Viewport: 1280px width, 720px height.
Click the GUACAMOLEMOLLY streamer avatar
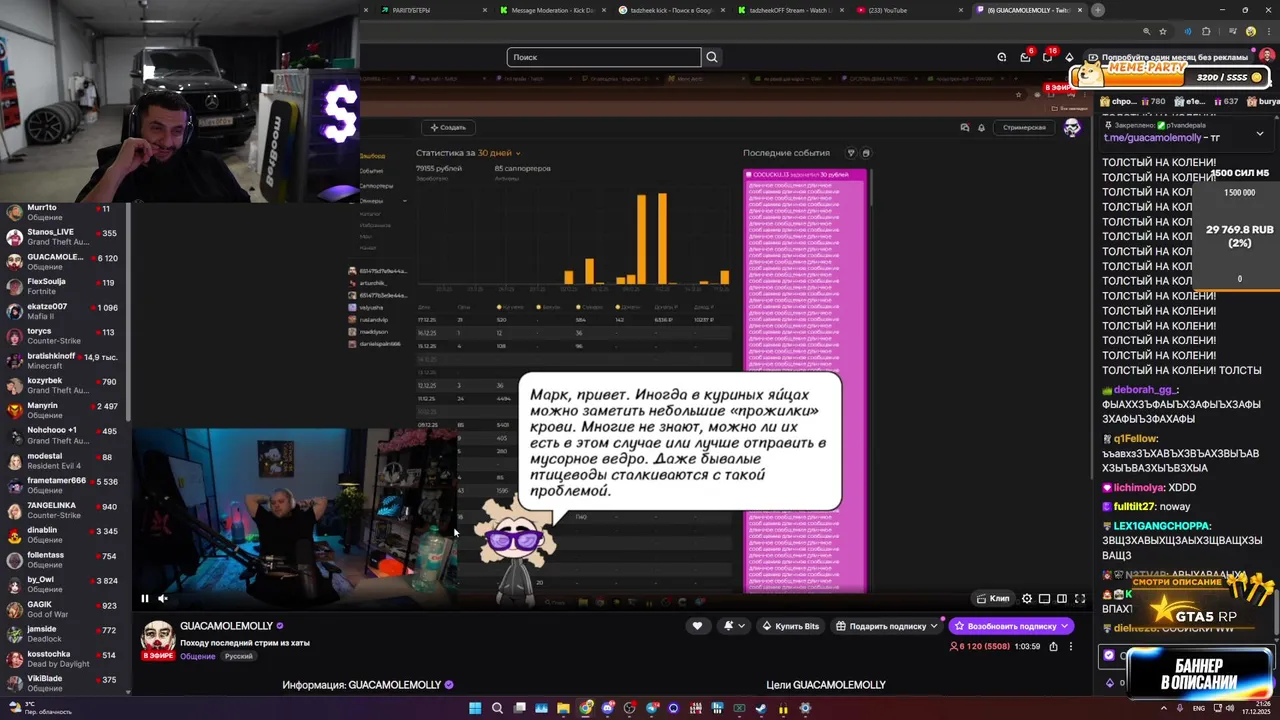(x=158, y=637)
